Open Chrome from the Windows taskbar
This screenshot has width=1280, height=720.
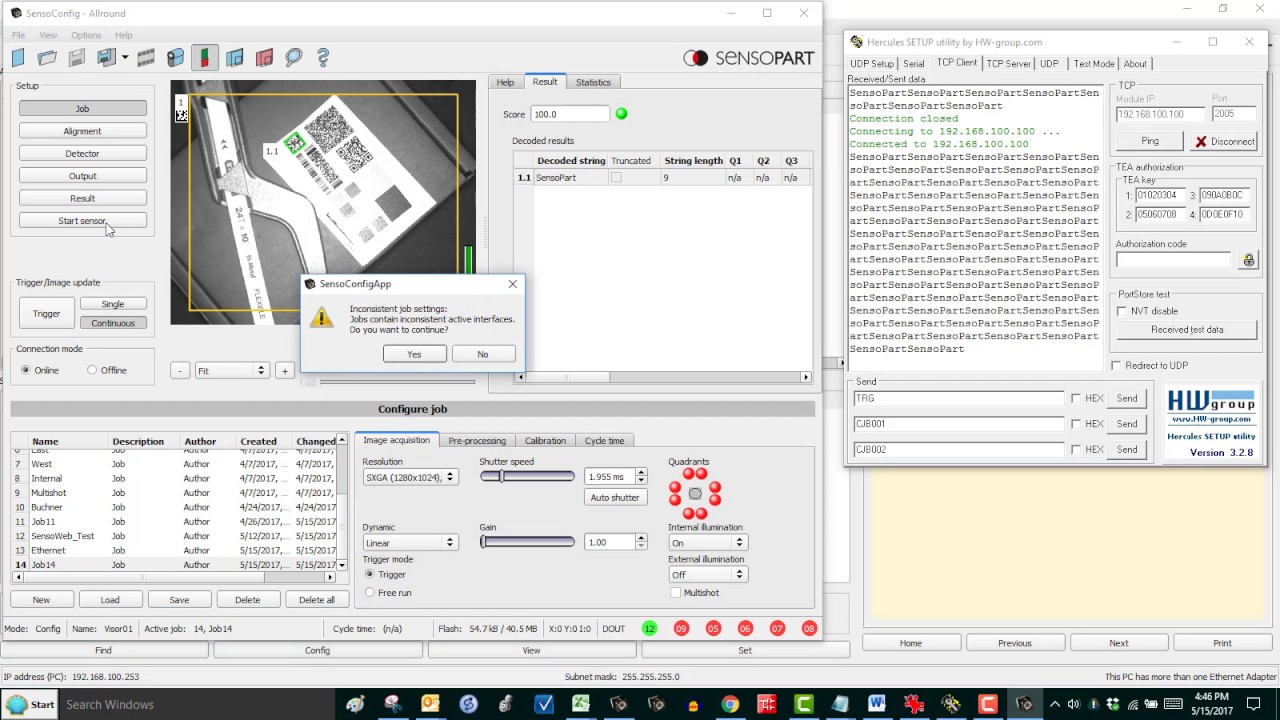[730, 704]
